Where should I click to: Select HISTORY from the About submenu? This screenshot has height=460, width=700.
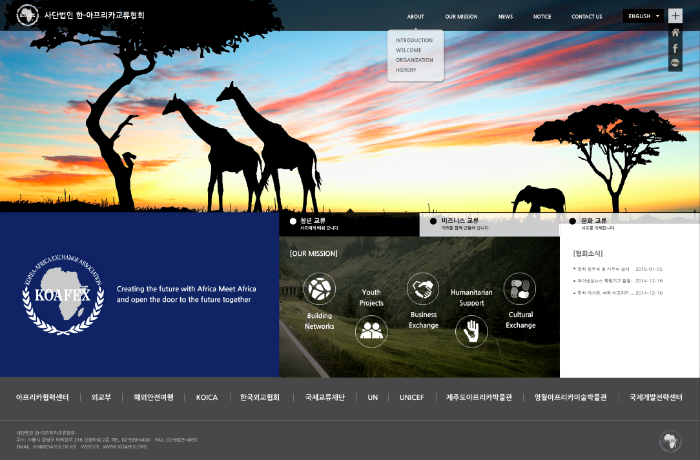(406, 70)
